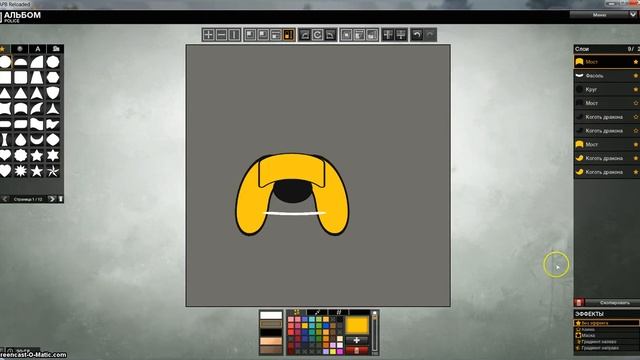The image size is (640, 360).
Task: Click the zoom out minus toolbar icon
Action: (221, 35)
